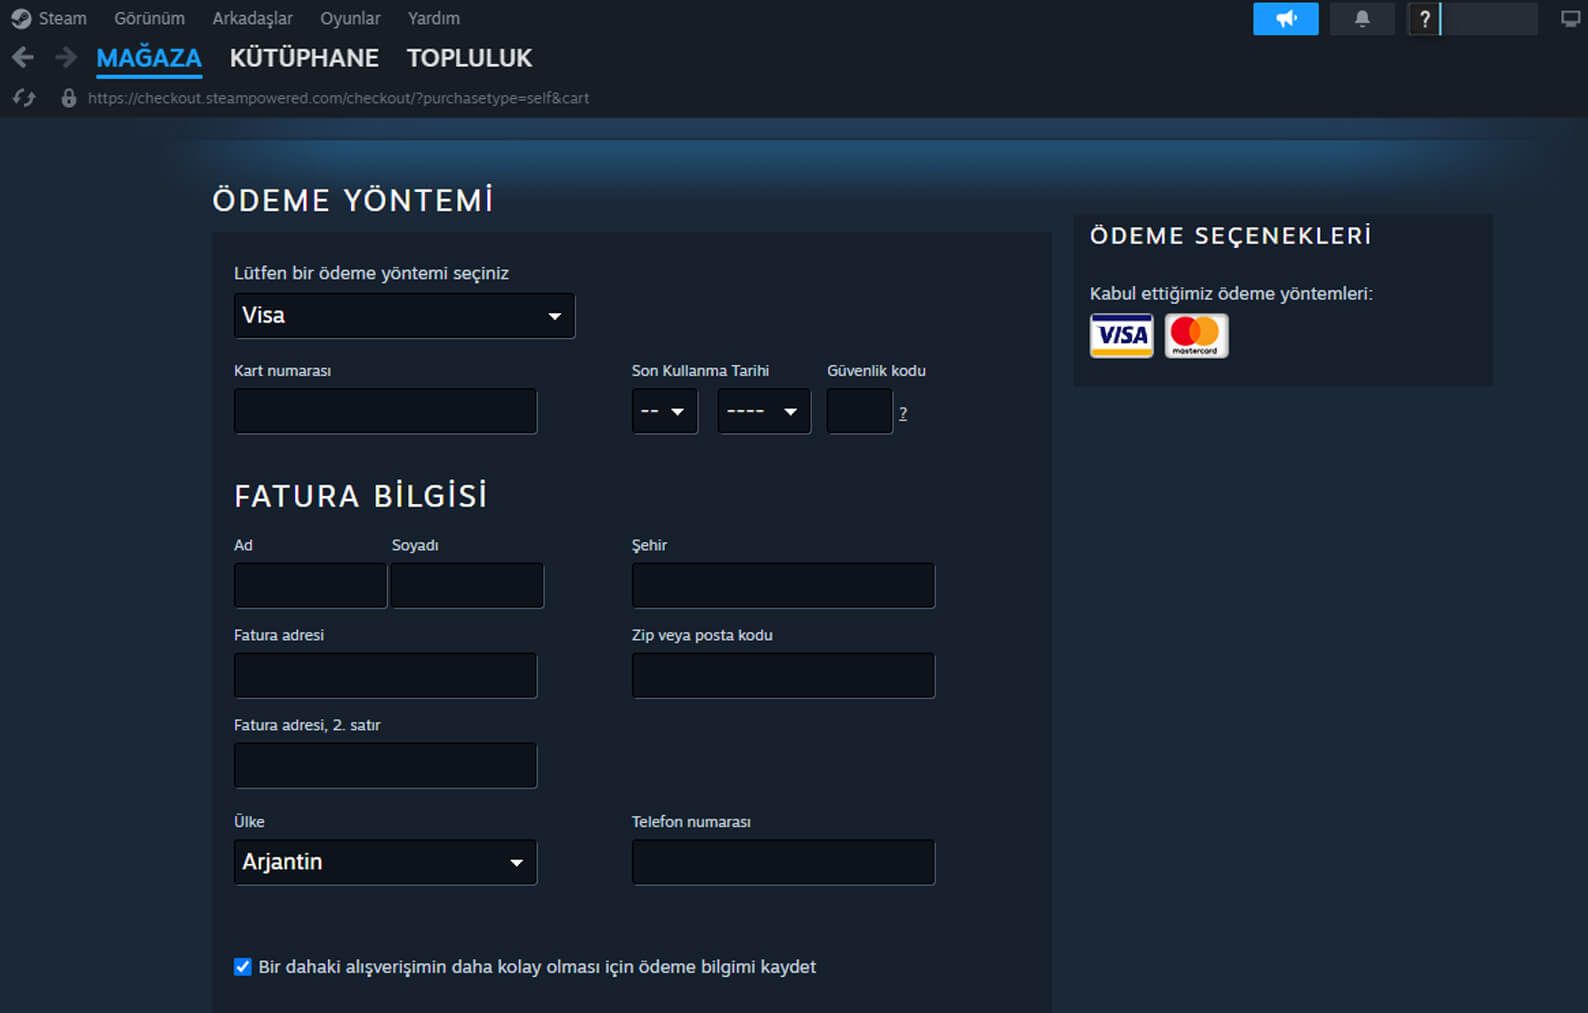This screenshot has height=1013, width=1588.
Task: Click the Fatura adresi 2. satır field
Action: pos(385,765)
